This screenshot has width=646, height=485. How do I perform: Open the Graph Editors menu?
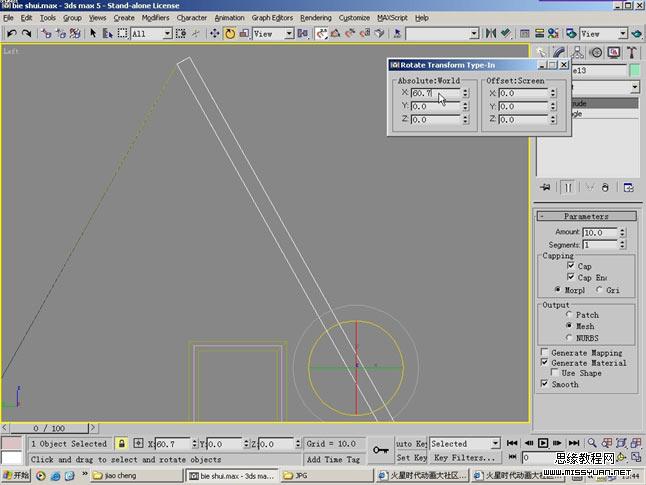[x=272, y=18]
